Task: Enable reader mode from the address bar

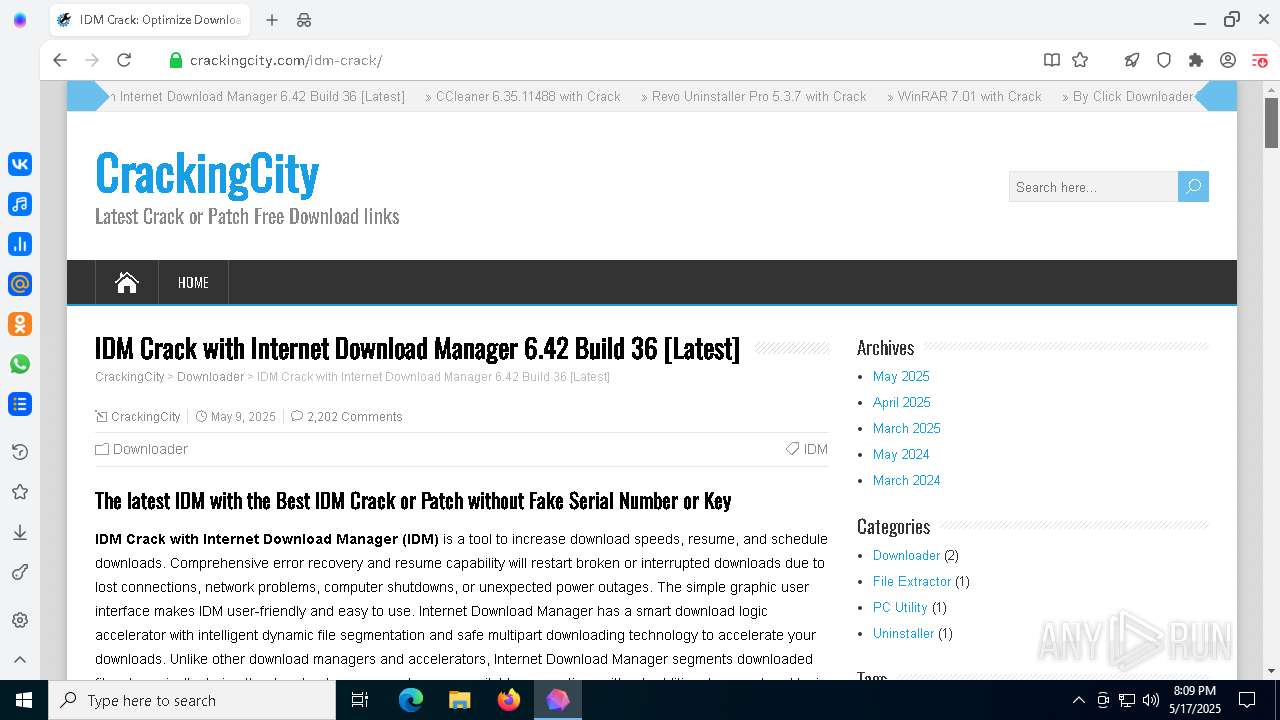Action: click(x=1052, y=60)
